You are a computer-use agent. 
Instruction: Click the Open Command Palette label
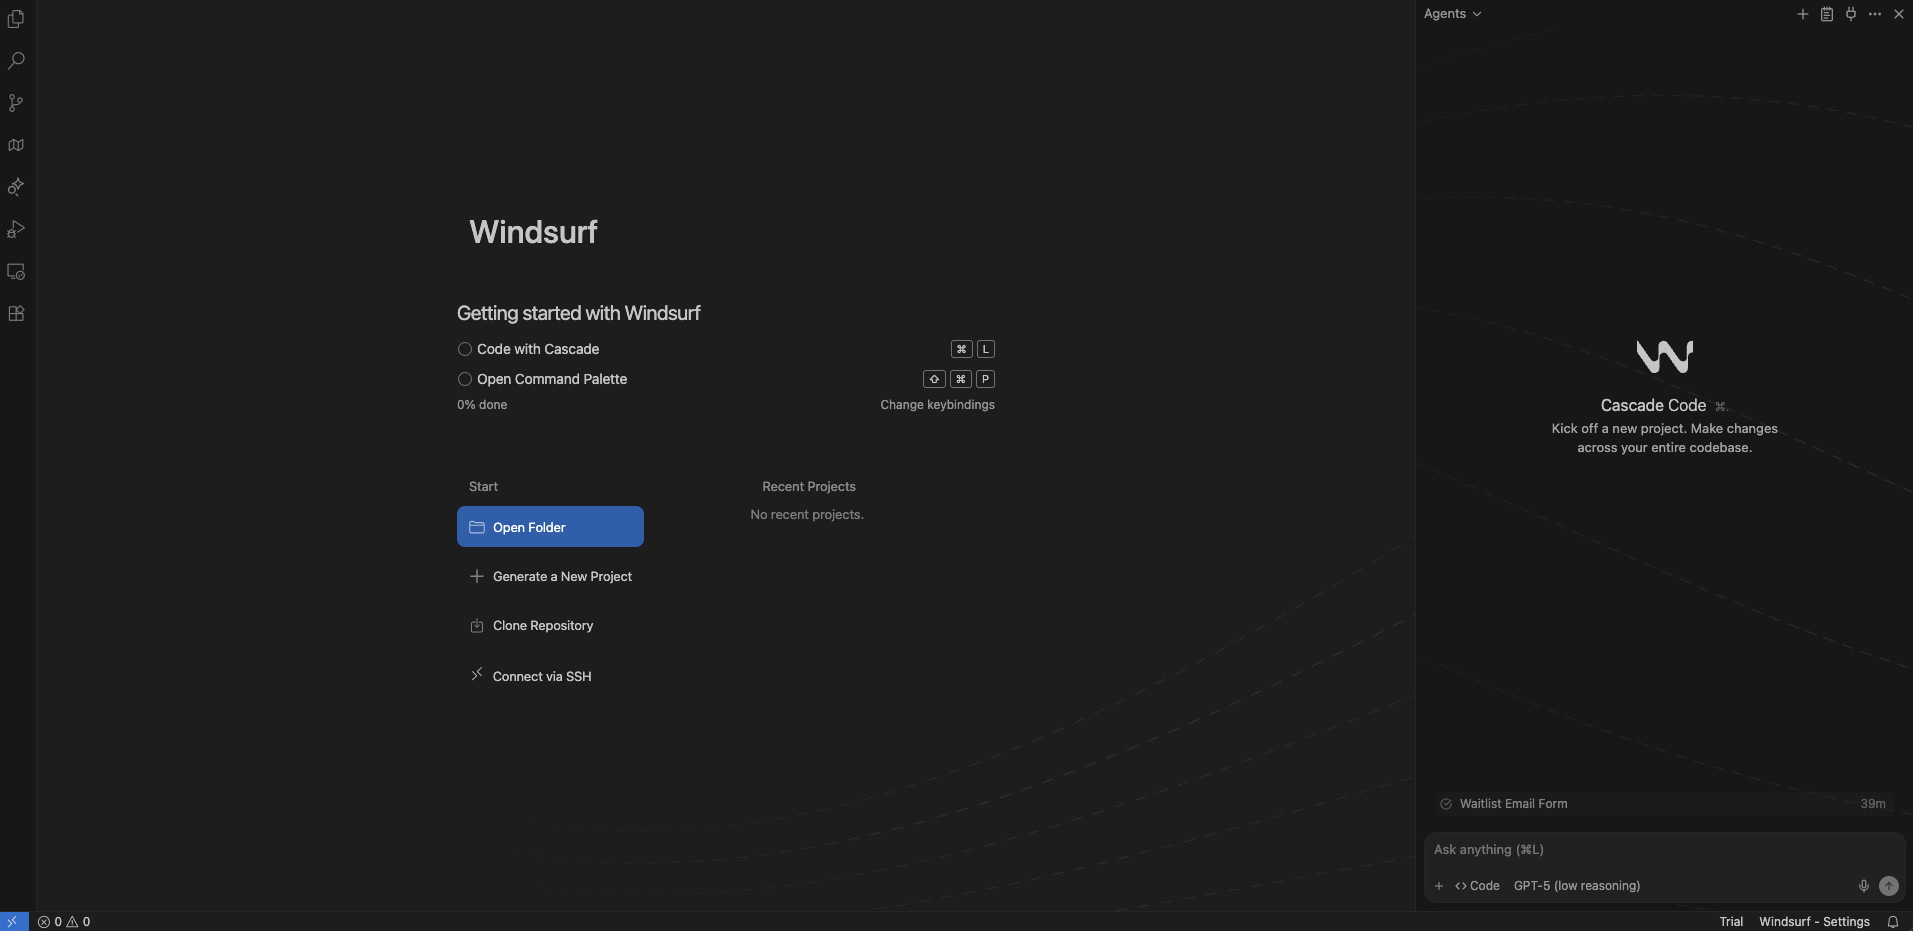[552, 379]
